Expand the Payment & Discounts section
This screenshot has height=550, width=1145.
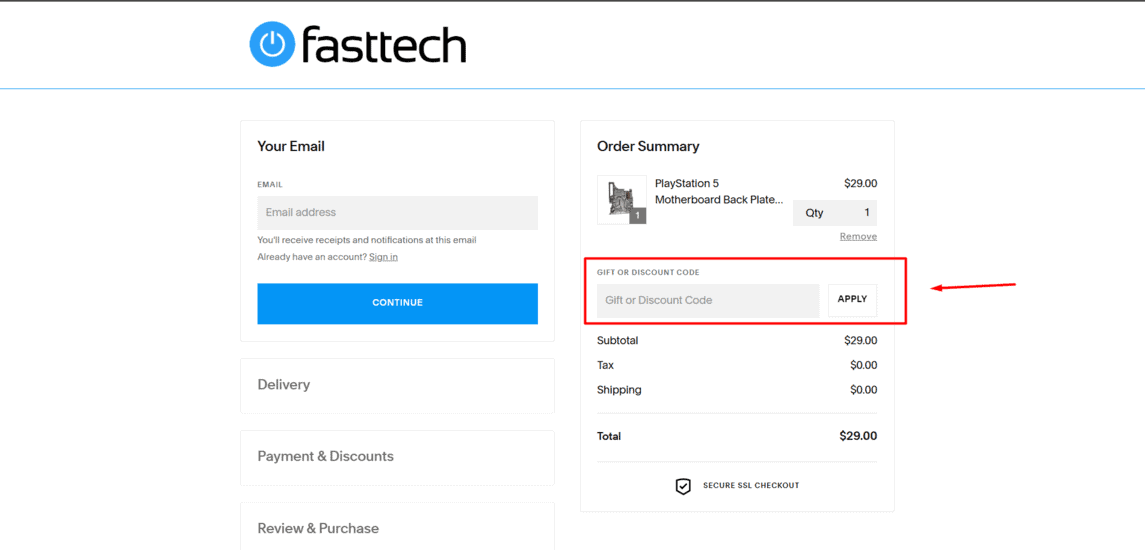pyautogui.click(x=397, y=457)
